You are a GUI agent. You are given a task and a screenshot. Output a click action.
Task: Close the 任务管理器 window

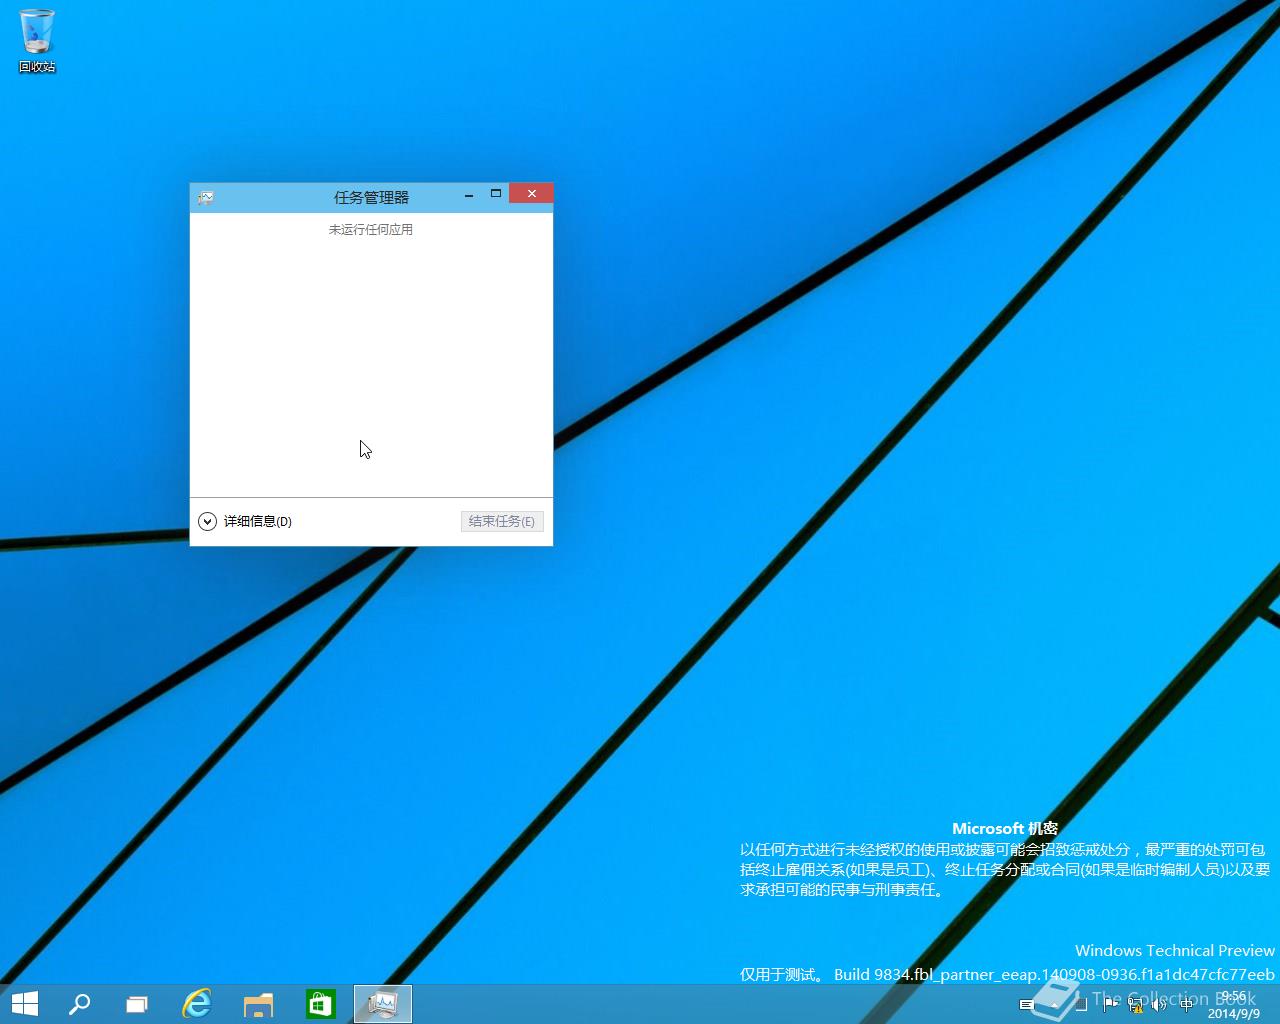531,193
